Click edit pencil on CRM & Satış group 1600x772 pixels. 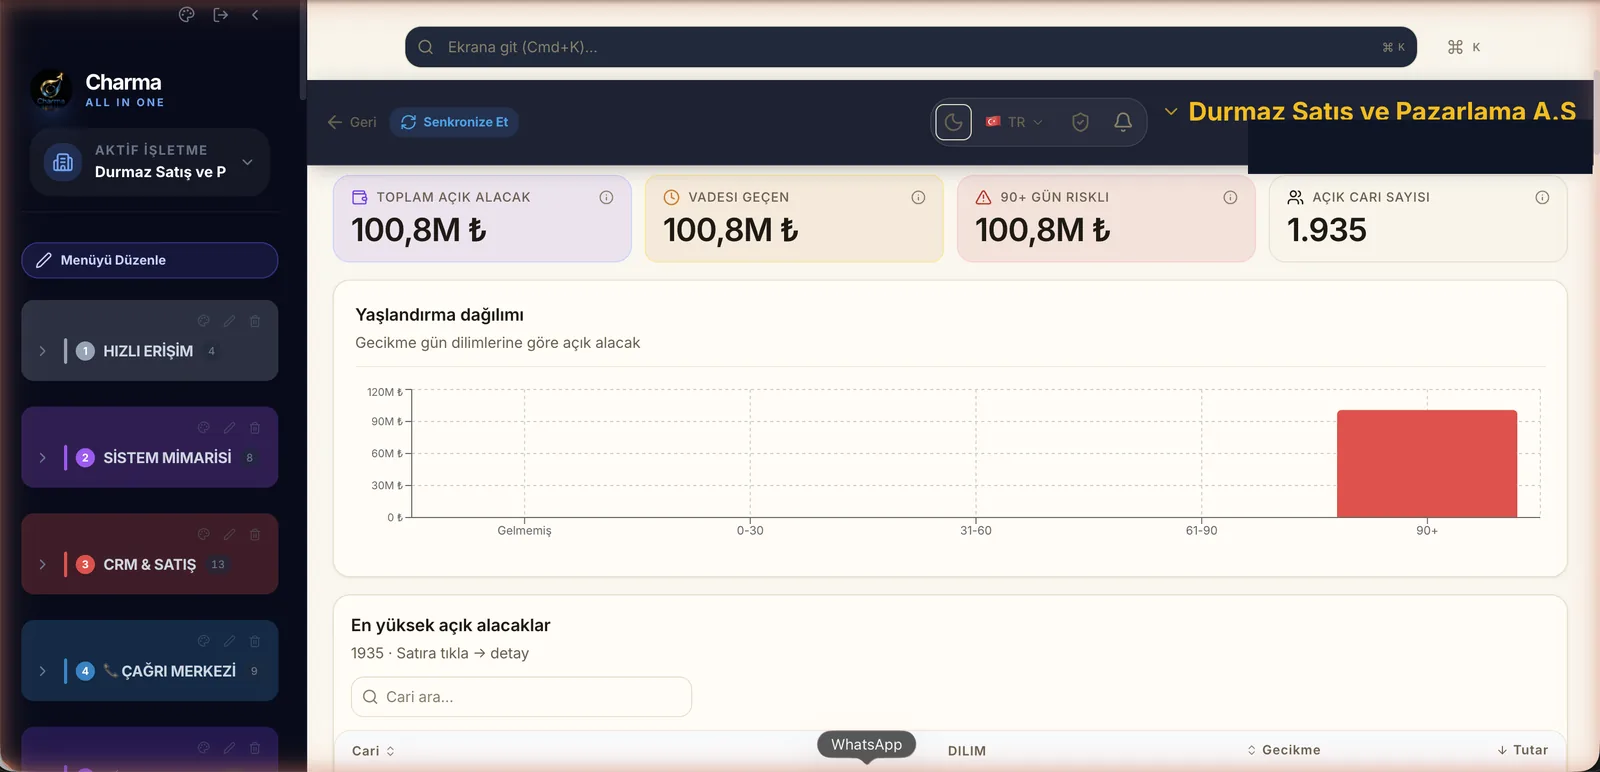coord(230,534)
